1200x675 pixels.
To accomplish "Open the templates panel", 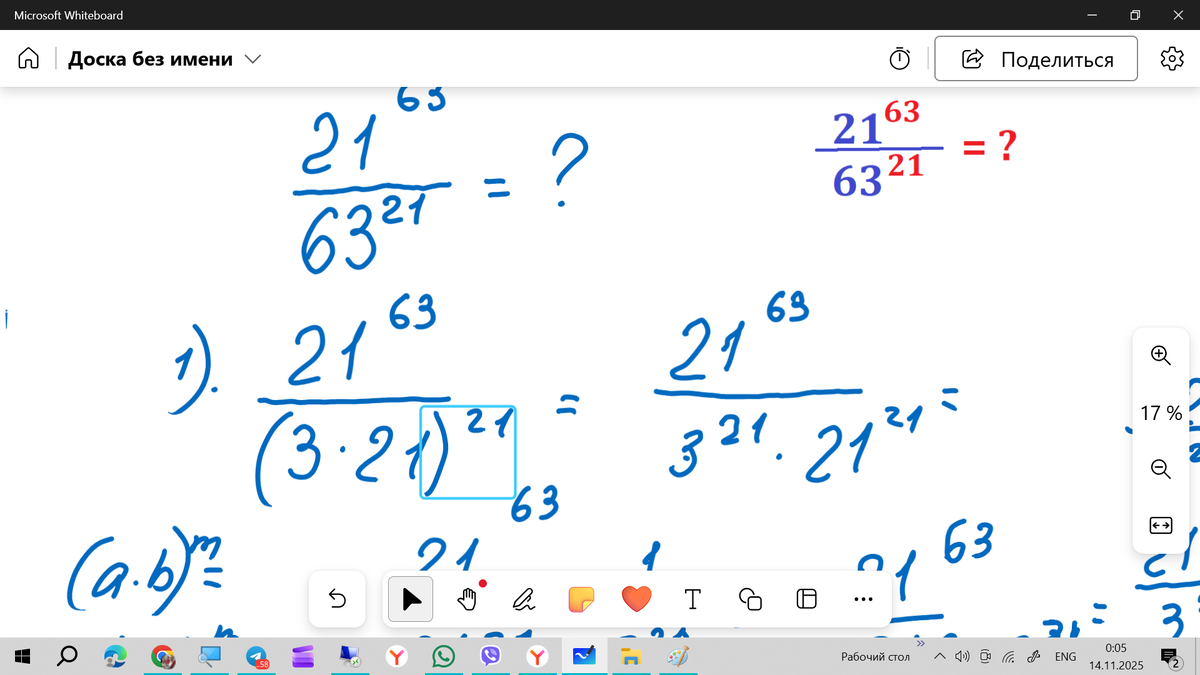I will point(806,599).
